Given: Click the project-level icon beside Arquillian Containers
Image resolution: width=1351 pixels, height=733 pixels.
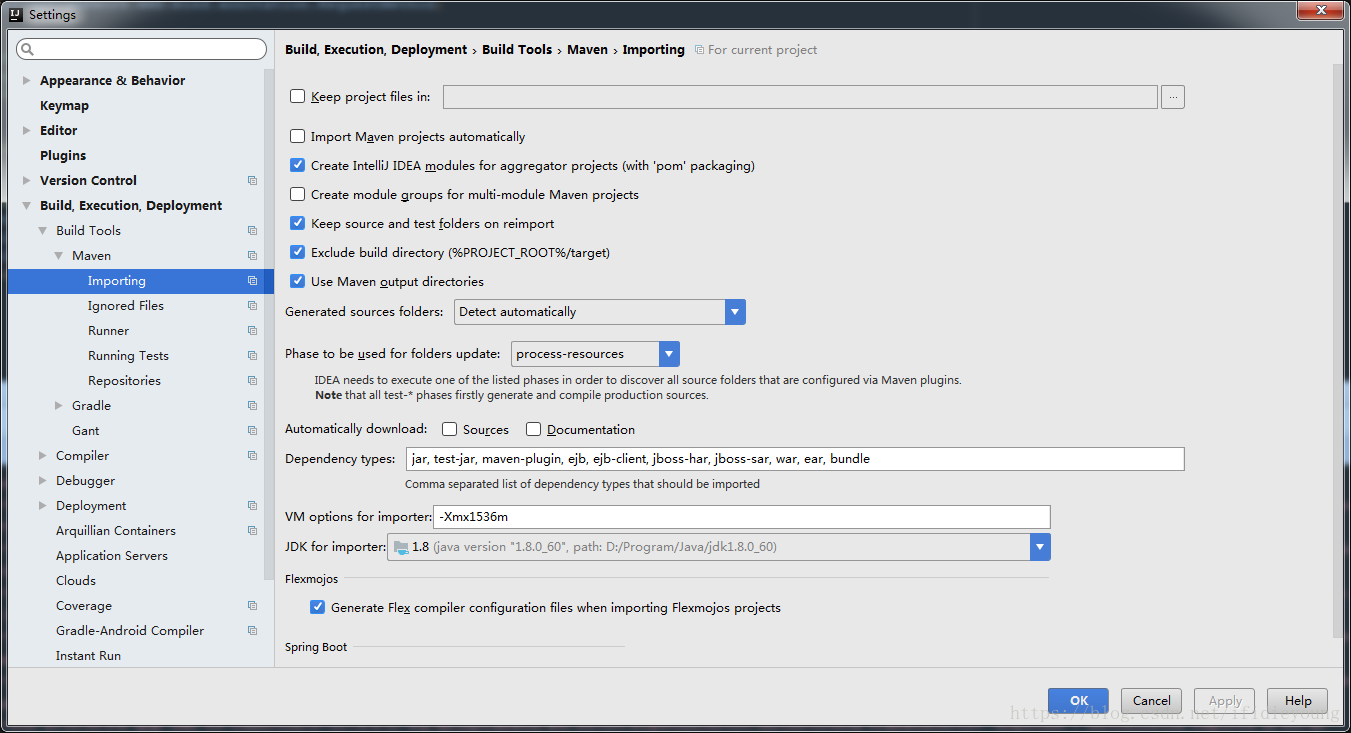Looking at the screenshot, I should point(252,531).
